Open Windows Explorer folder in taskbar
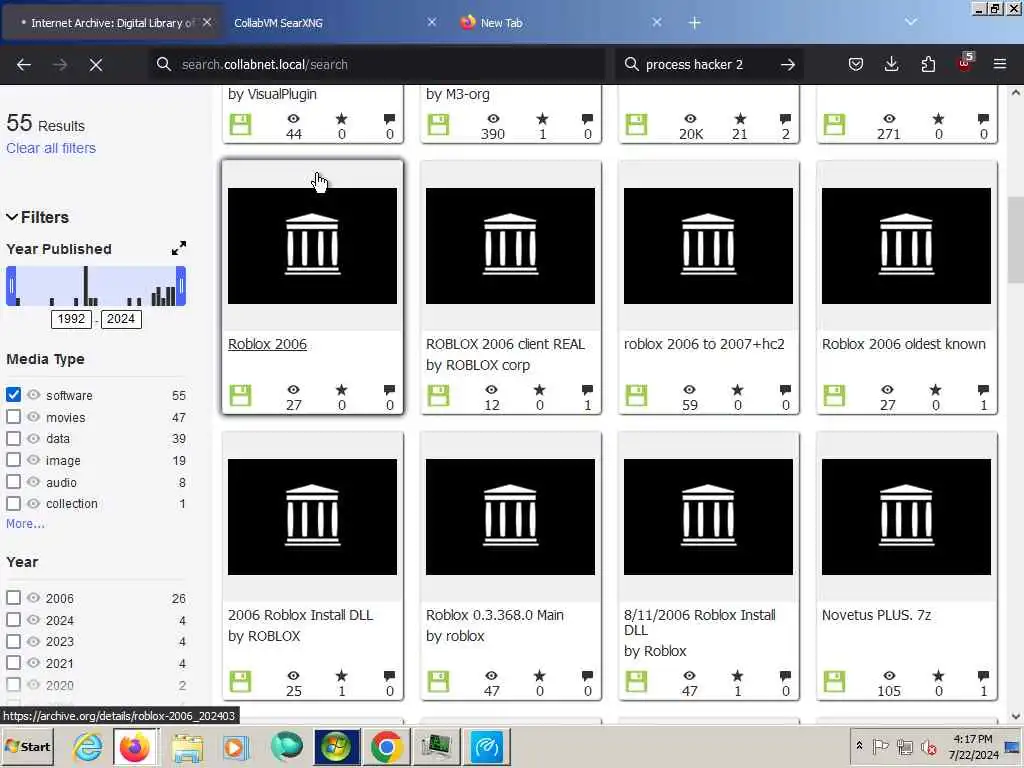The width and height of the screenshot is (1024, 768). click(187, 746)
